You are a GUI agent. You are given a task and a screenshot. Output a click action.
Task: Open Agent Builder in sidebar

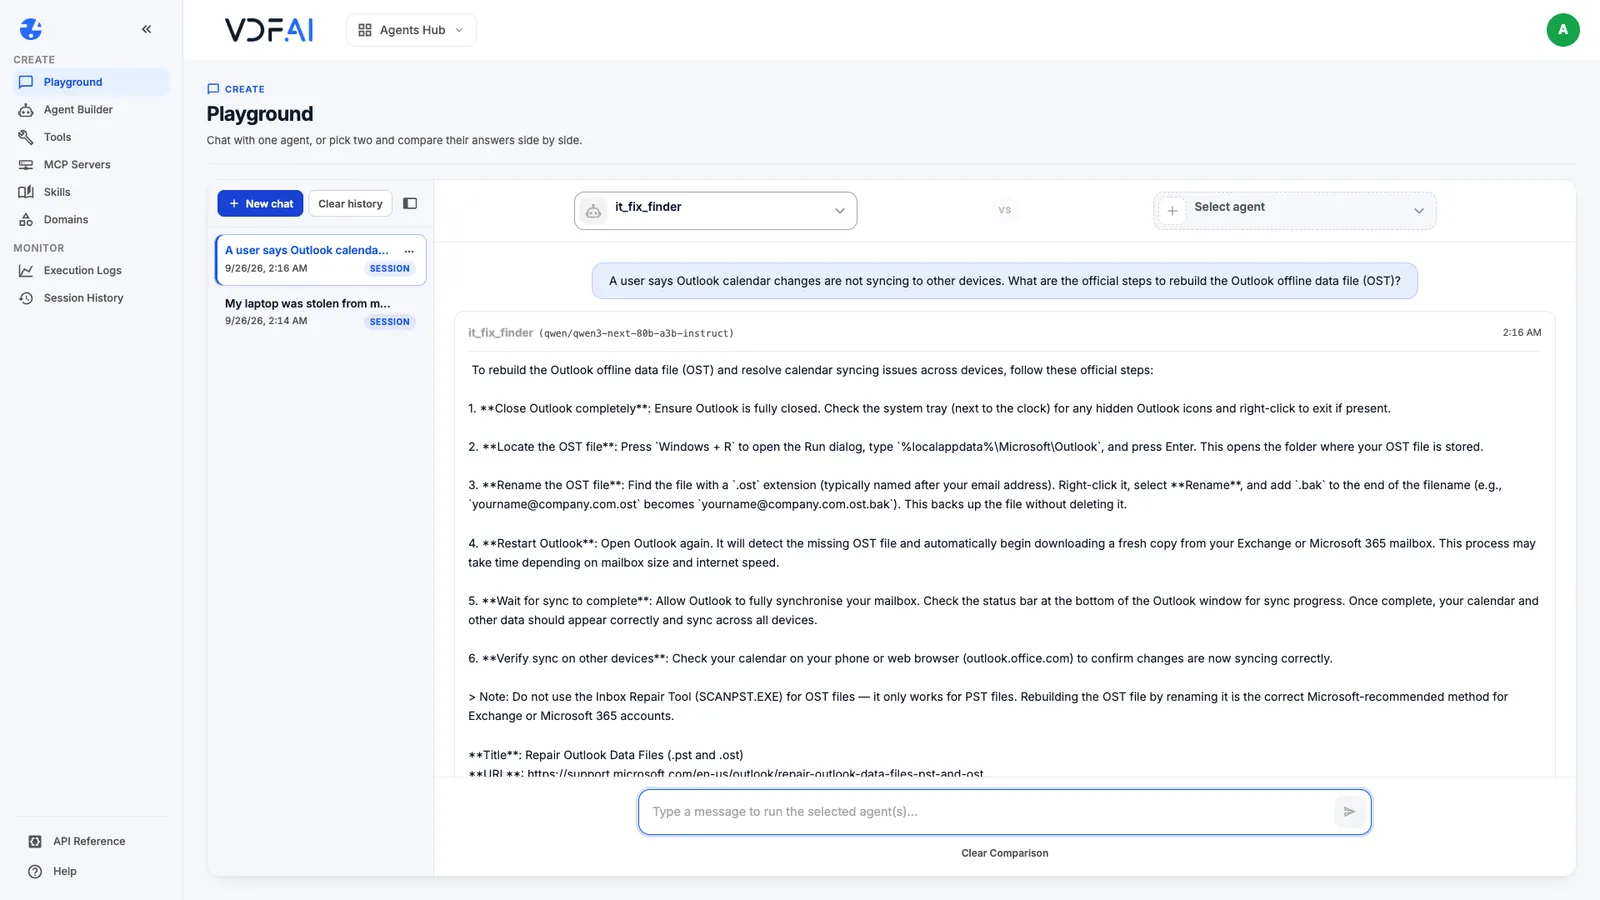point(91,110)
